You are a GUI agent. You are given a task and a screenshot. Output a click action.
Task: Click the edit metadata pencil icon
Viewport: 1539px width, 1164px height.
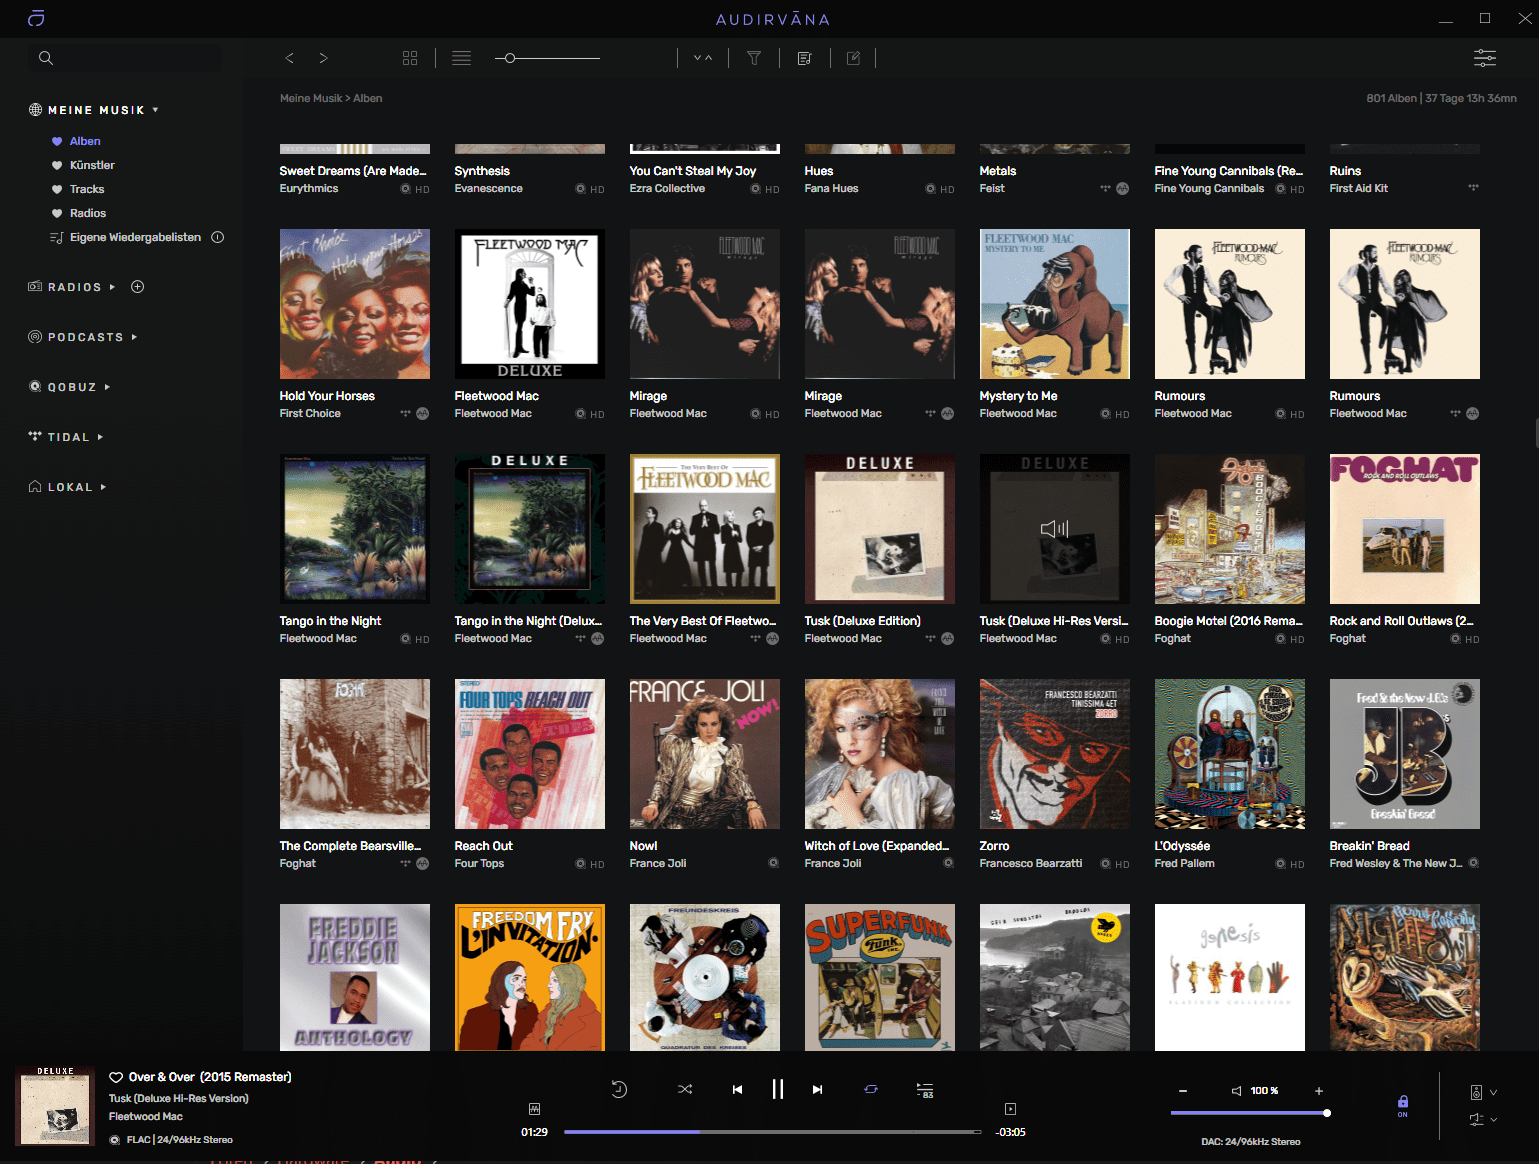click(x=853, y=58)
